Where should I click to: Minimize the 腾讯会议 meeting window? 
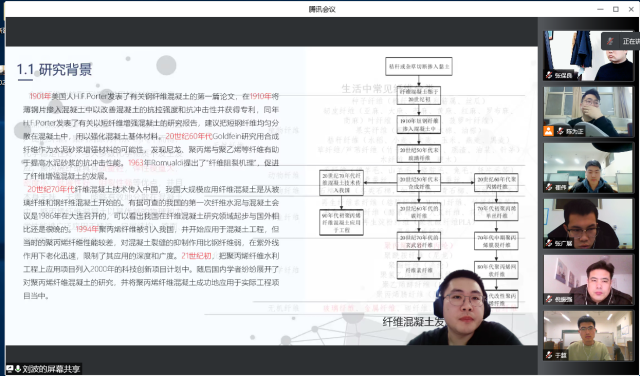(x=600, y=9)
